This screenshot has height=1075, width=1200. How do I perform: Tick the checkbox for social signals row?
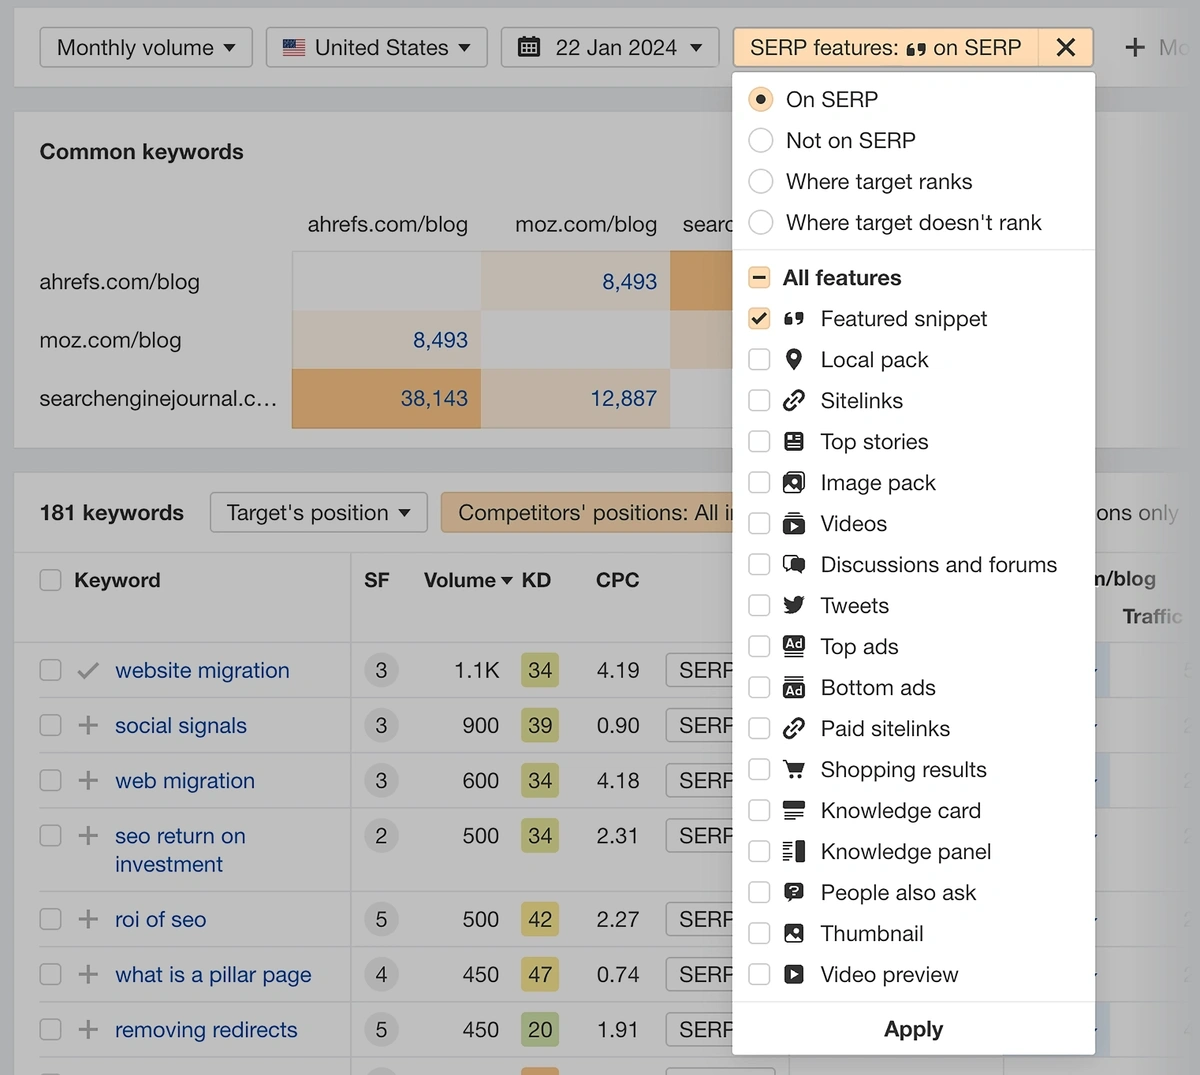(51, 725)
